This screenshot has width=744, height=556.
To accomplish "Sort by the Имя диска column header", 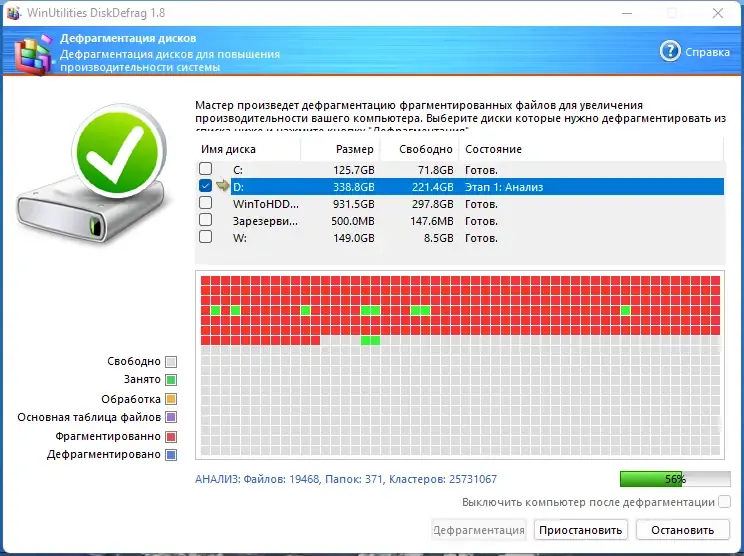I will pyautogui.click(x=248, y=149).
